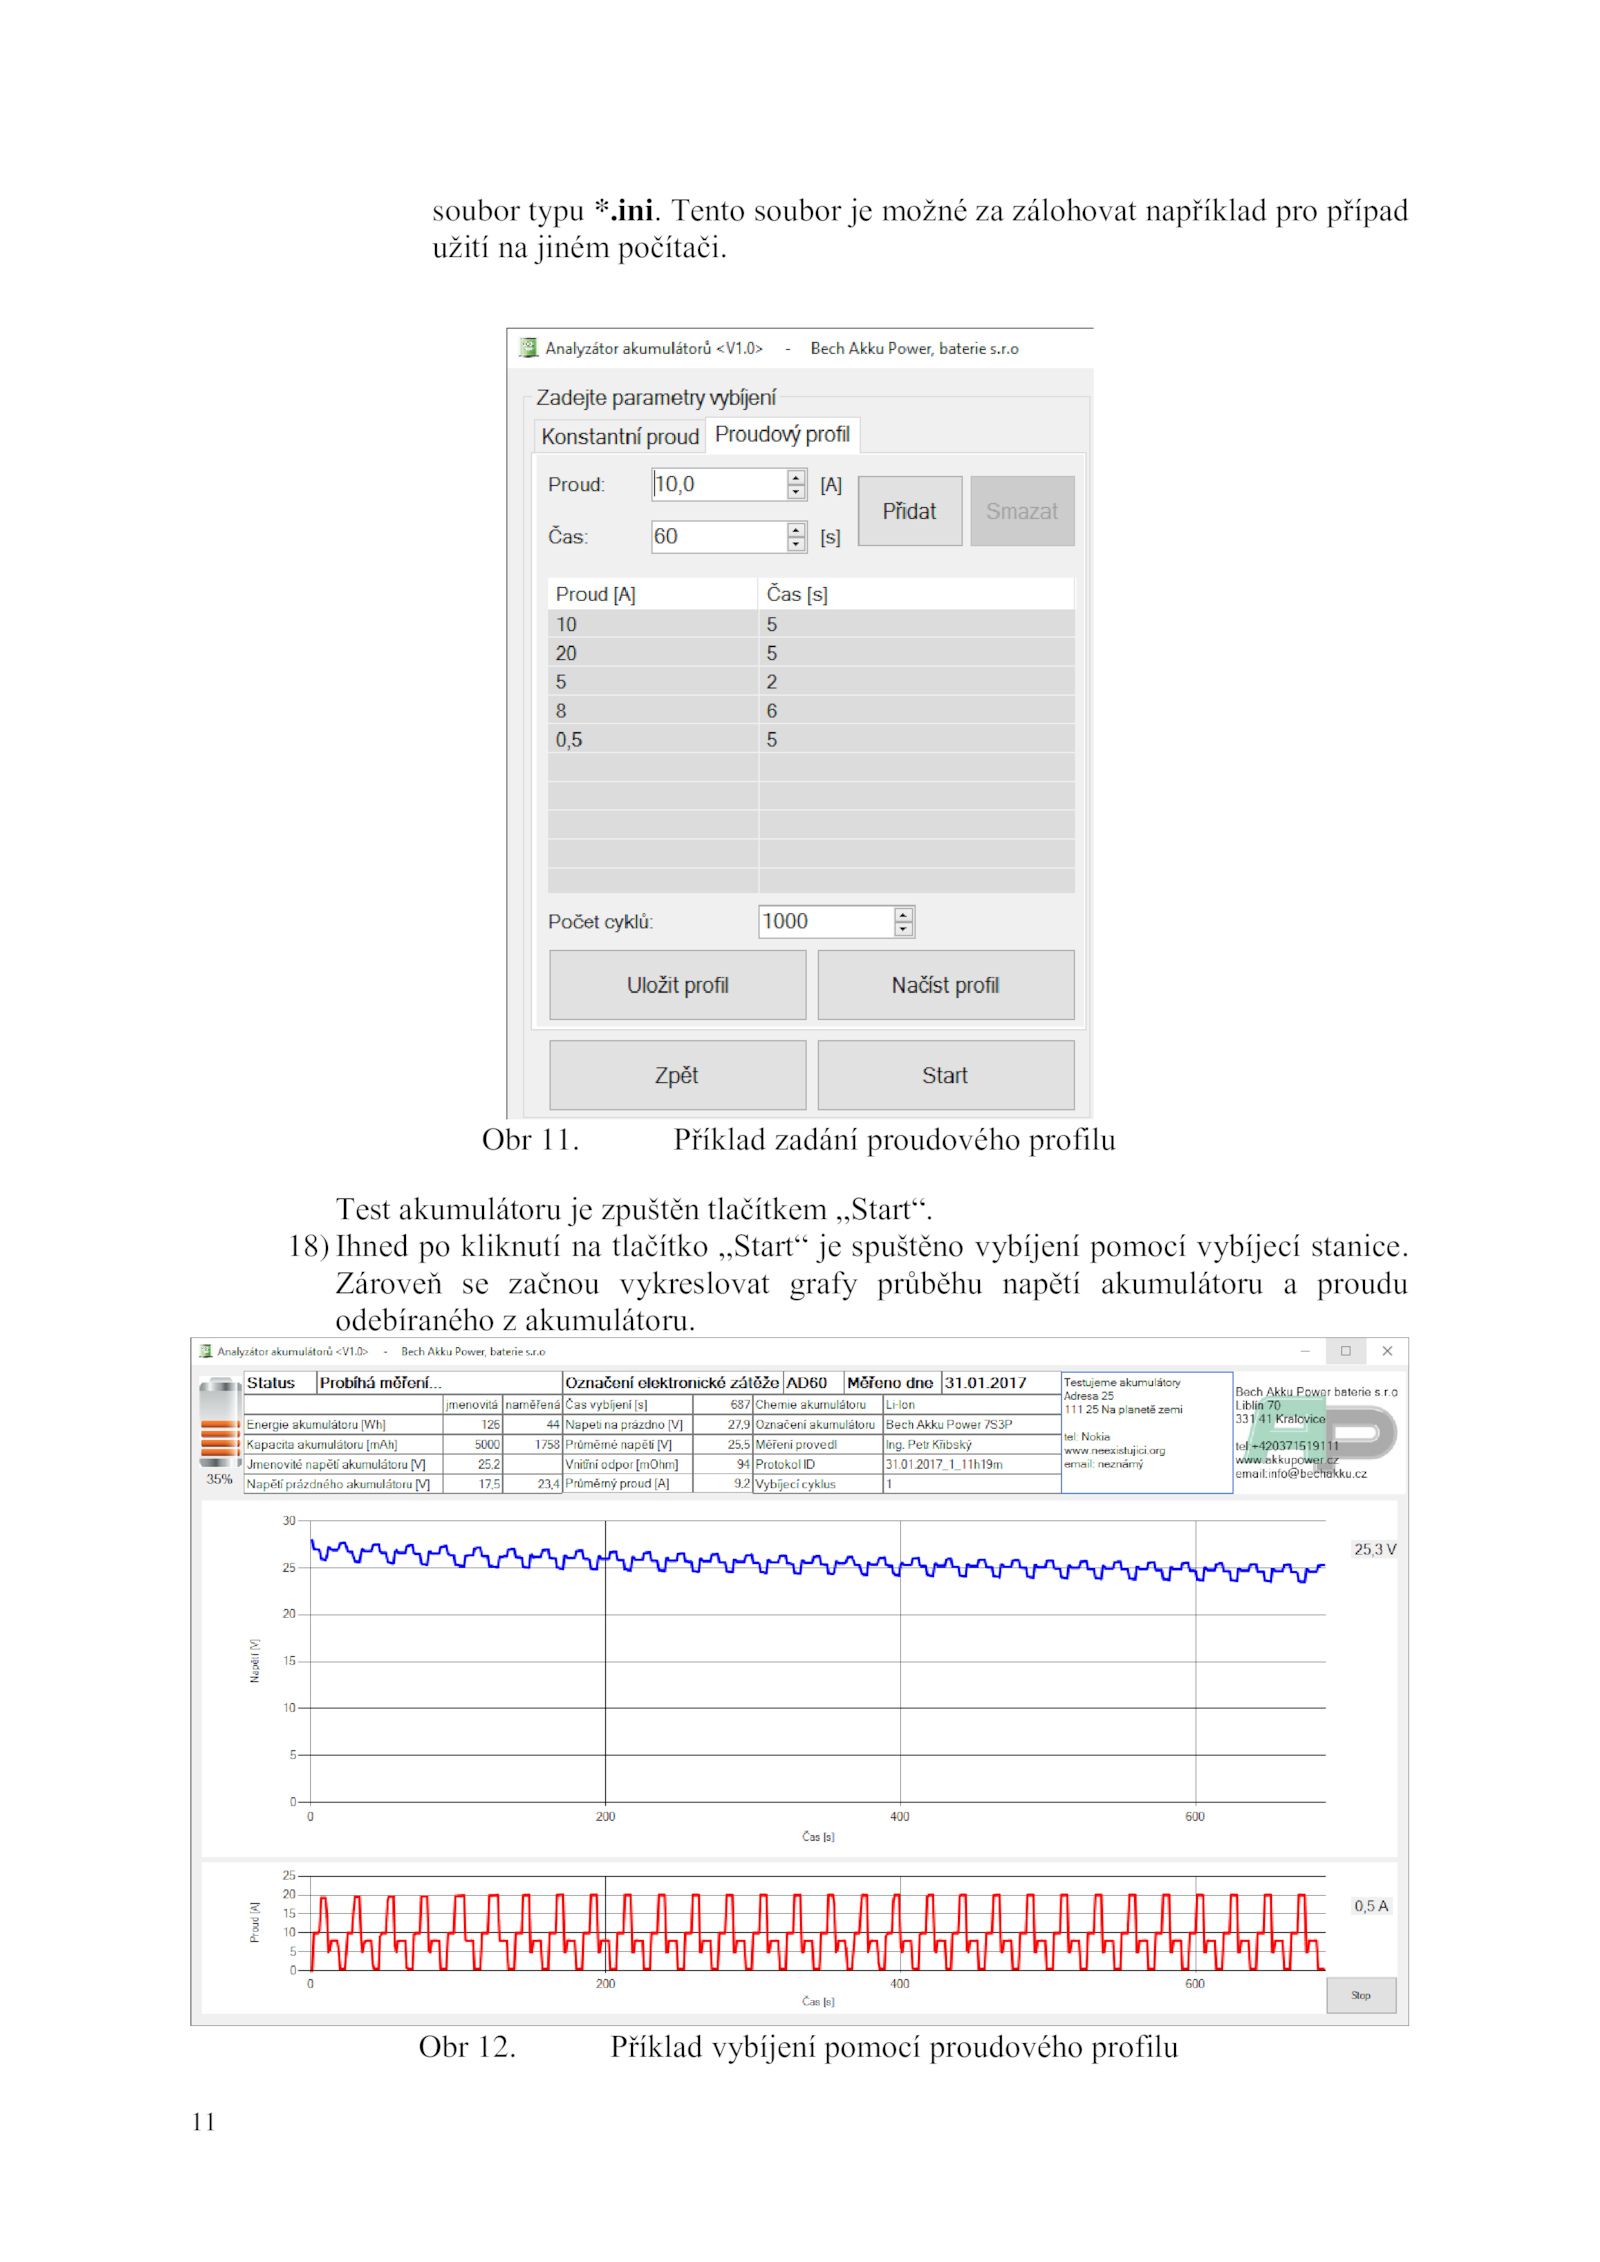Click the Ing. Petr Křibský cell
Viewport: 1600px width, 2262px height.
point(971,1444)
